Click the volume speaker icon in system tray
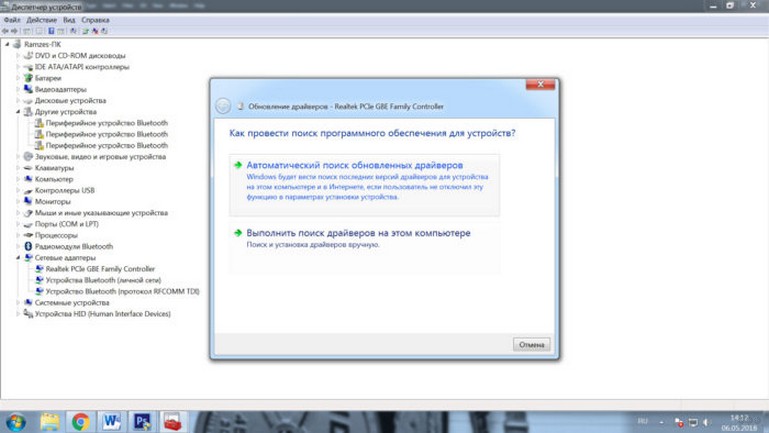769x433 pixels. 707,422
